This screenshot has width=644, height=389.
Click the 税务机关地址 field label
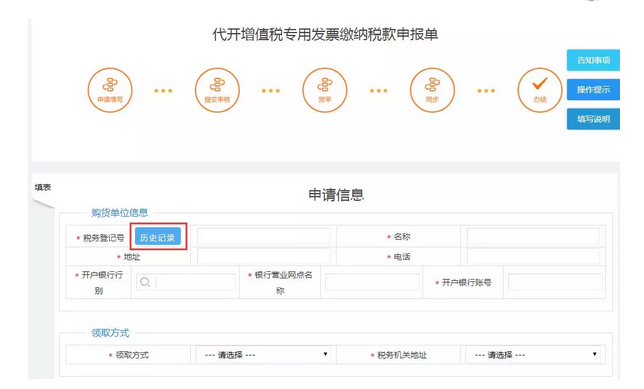(402, 355)
